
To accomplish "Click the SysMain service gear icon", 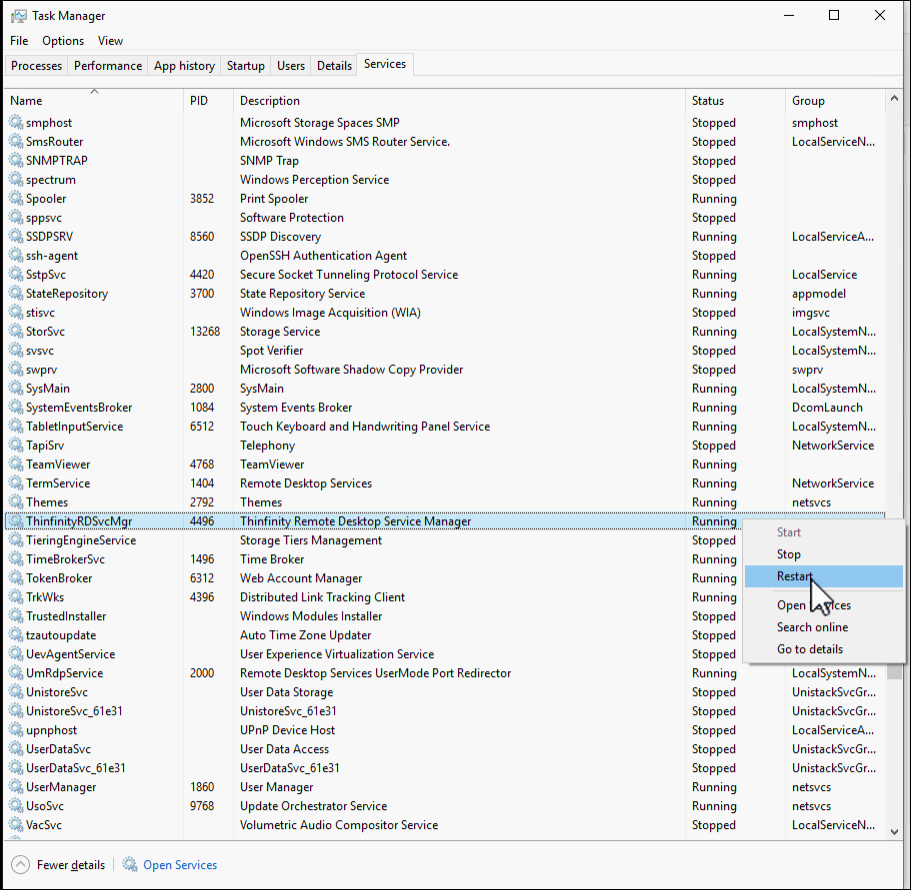I will point(15,388).
